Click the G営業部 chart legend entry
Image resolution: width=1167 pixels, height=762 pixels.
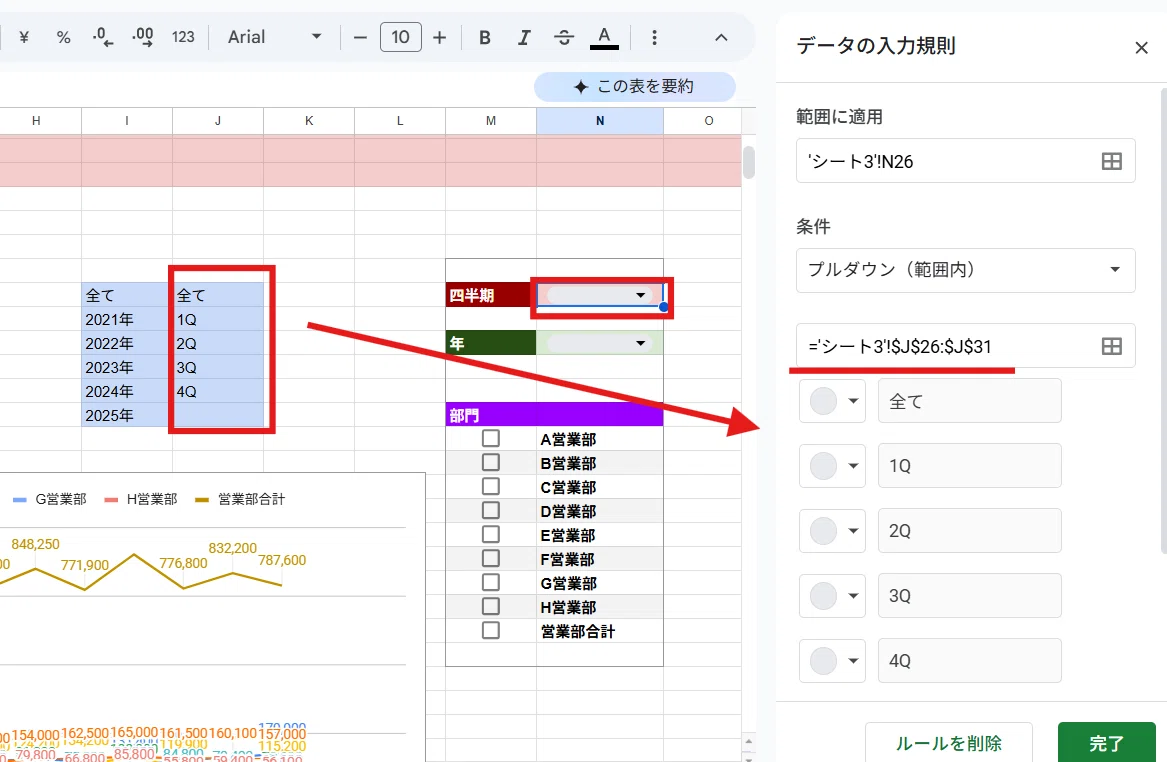[50, 499]
